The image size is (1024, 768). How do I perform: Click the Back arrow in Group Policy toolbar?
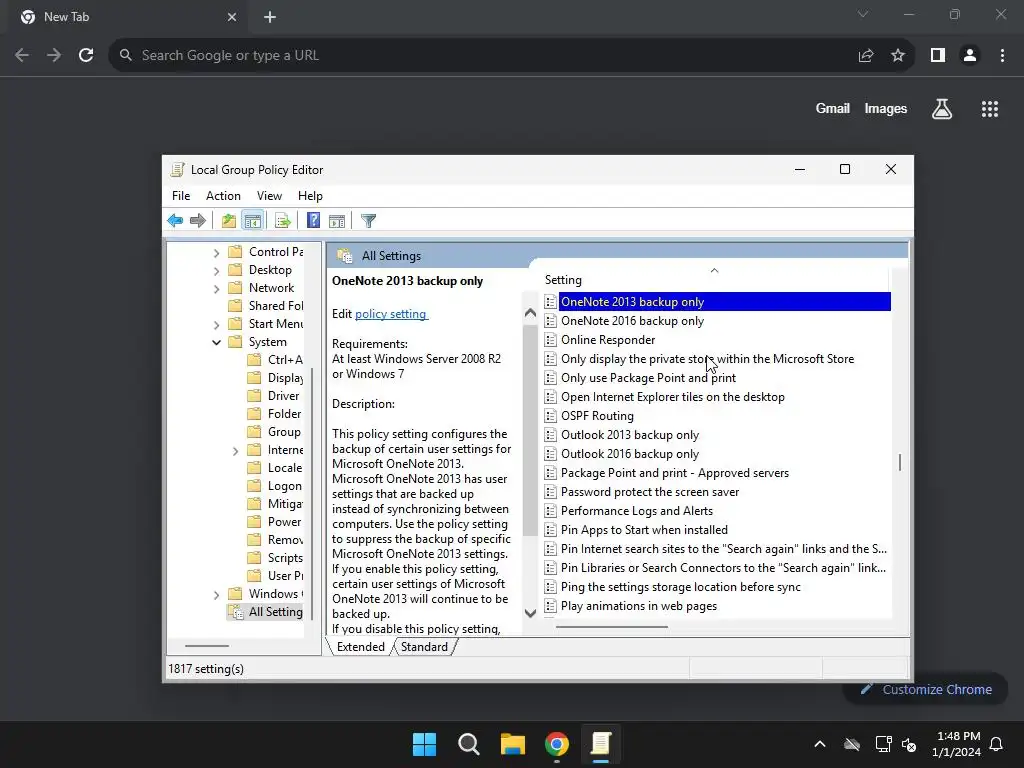point(175,221)
